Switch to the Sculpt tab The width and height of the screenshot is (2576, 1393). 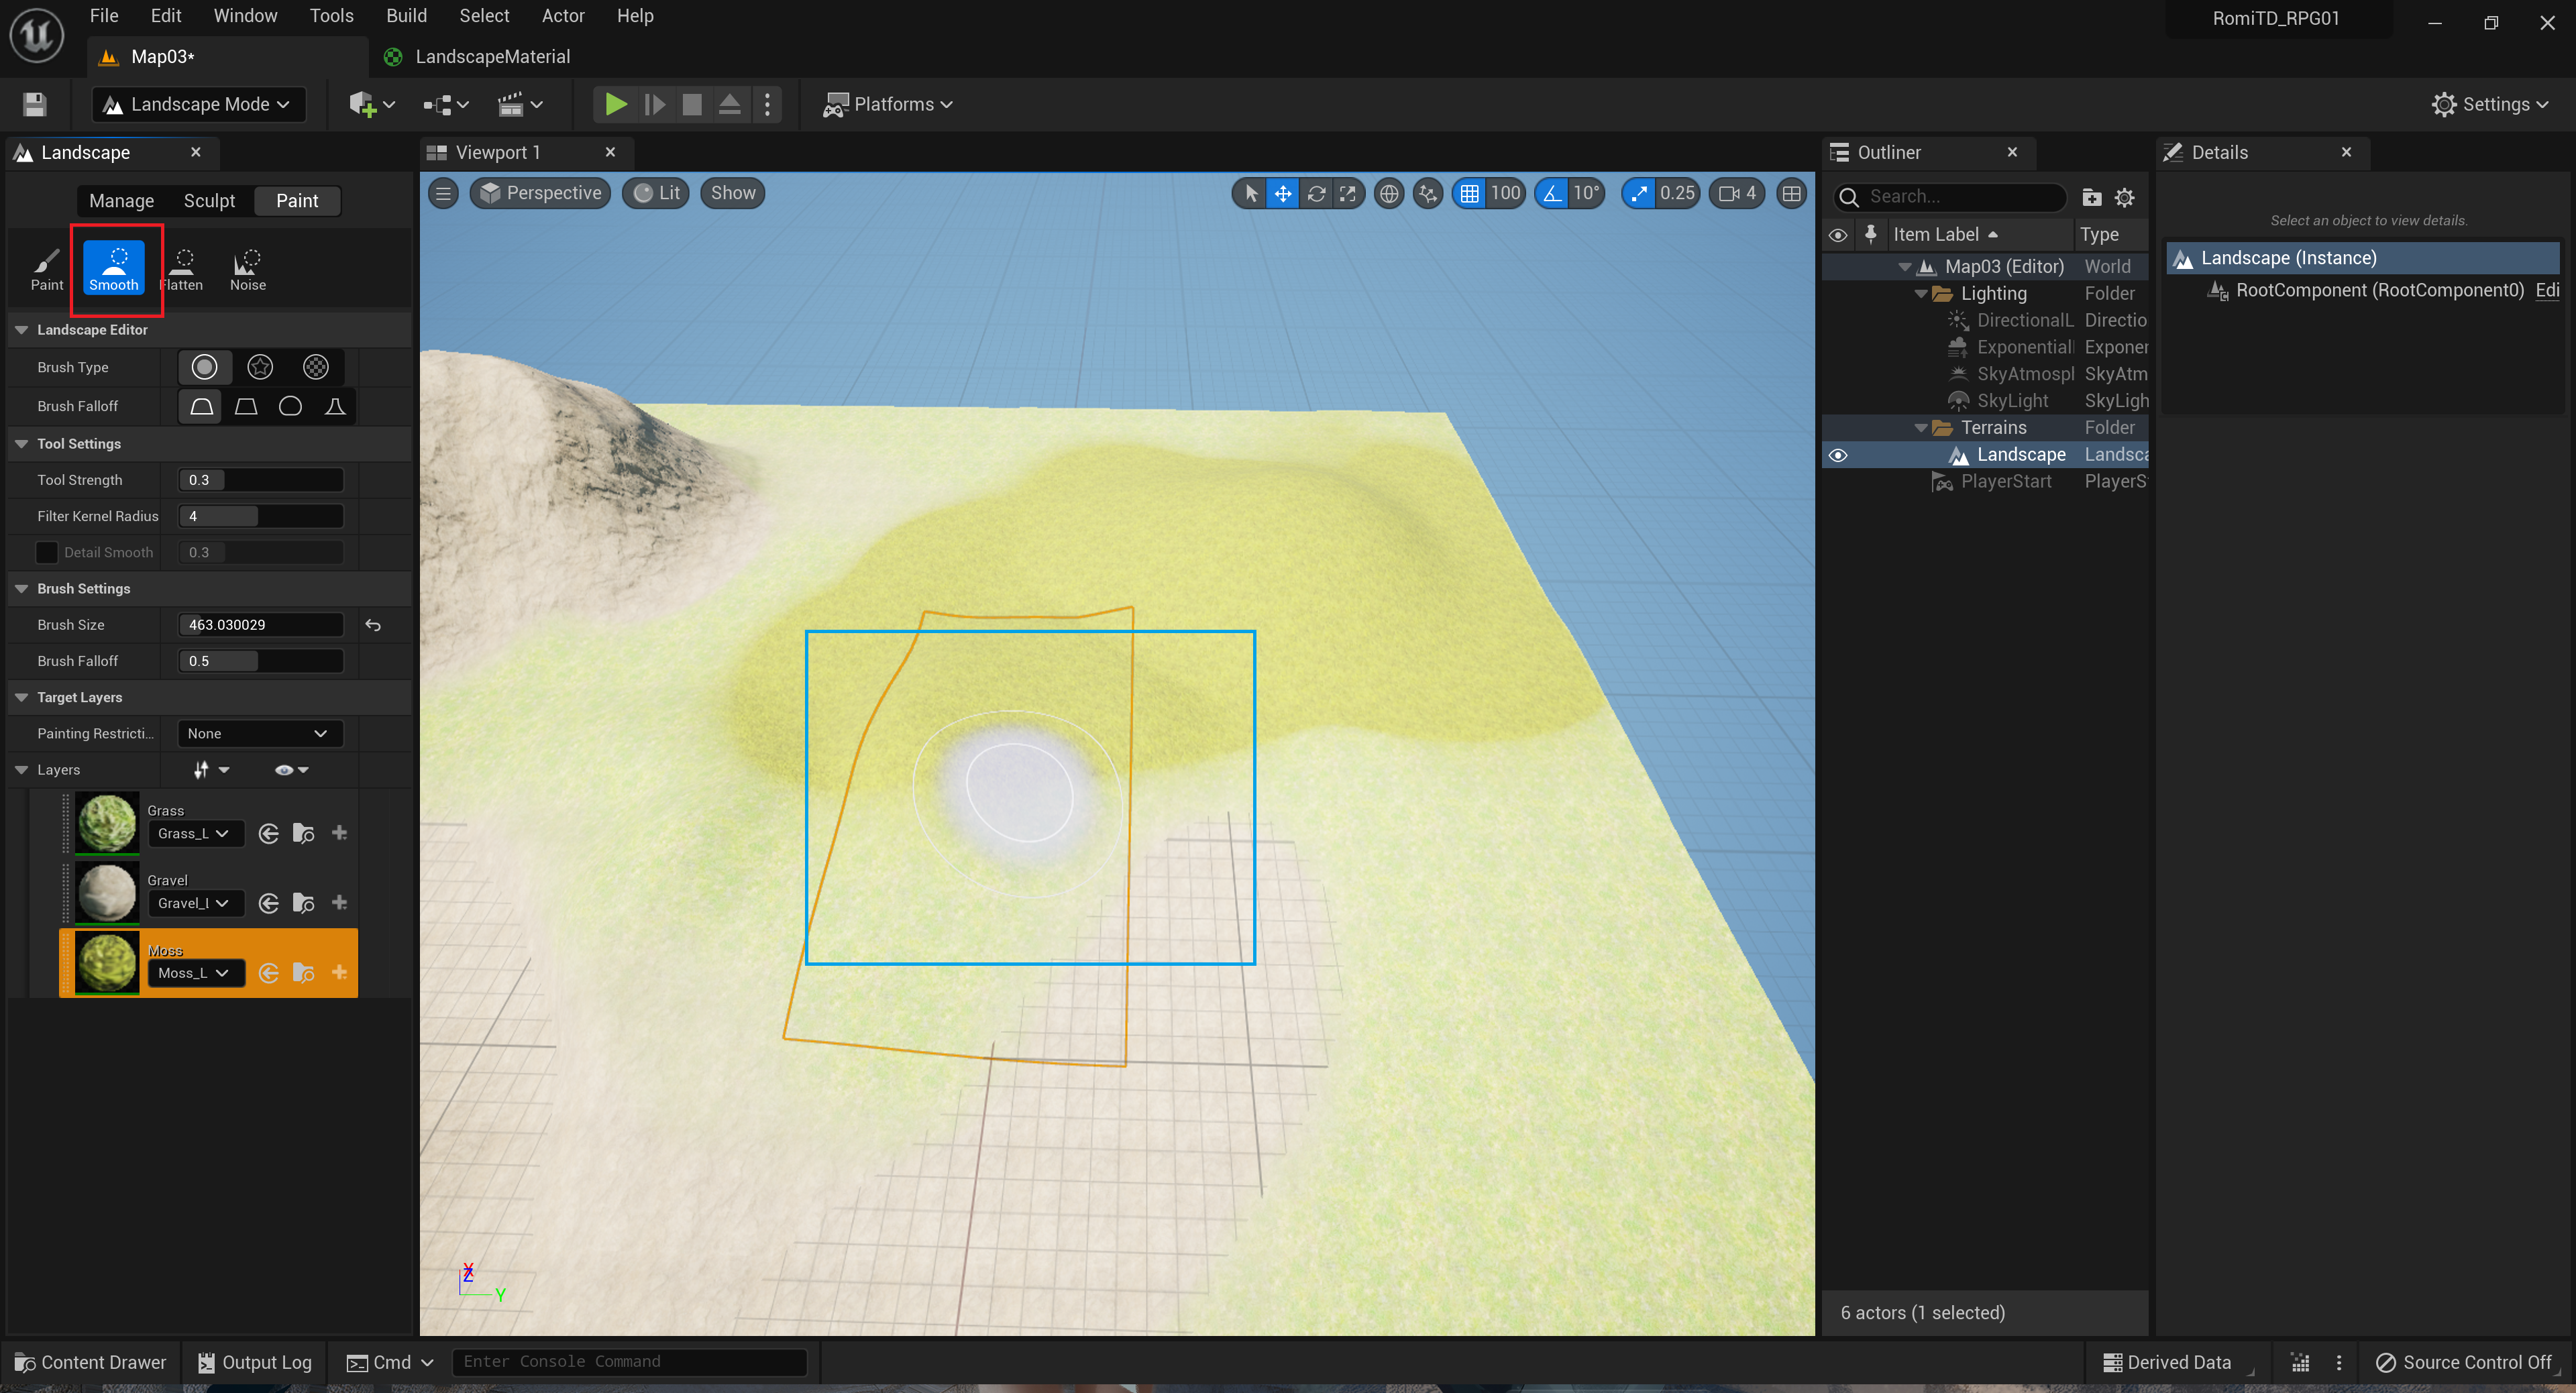[x=209, y=201]
